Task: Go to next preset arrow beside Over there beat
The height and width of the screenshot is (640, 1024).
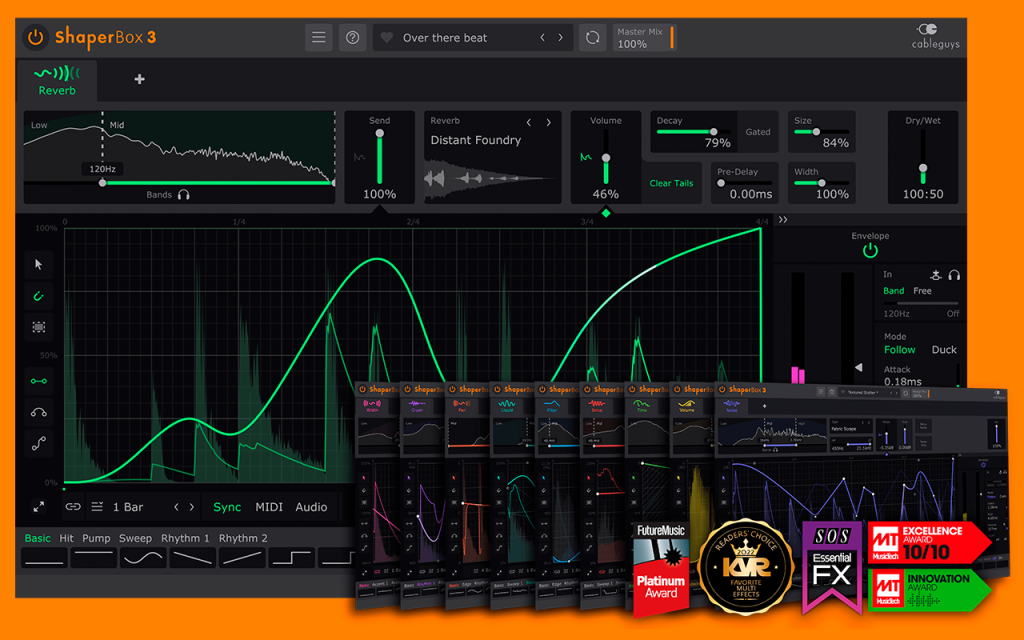Action: [x=560, y=38]
